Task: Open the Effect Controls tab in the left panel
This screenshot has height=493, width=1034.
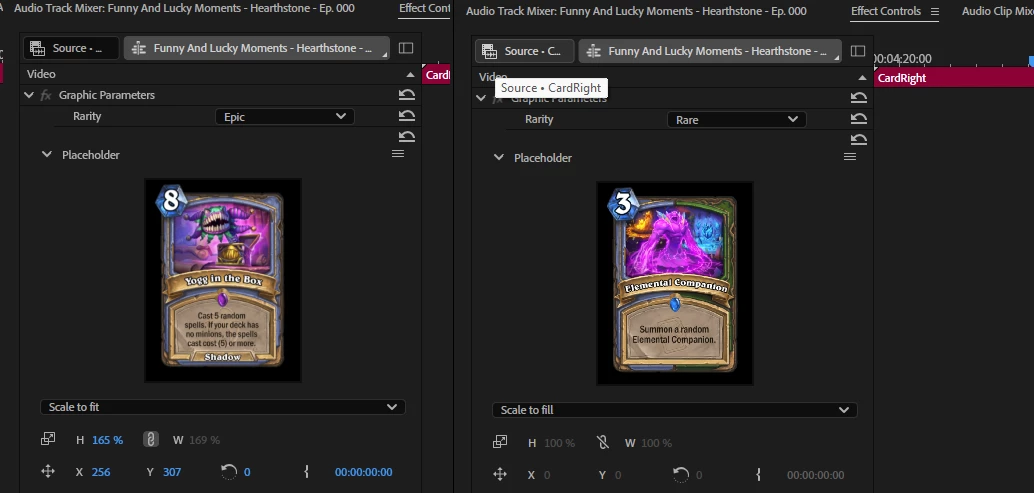Action: pyautogui.click(x=425, y=9)
